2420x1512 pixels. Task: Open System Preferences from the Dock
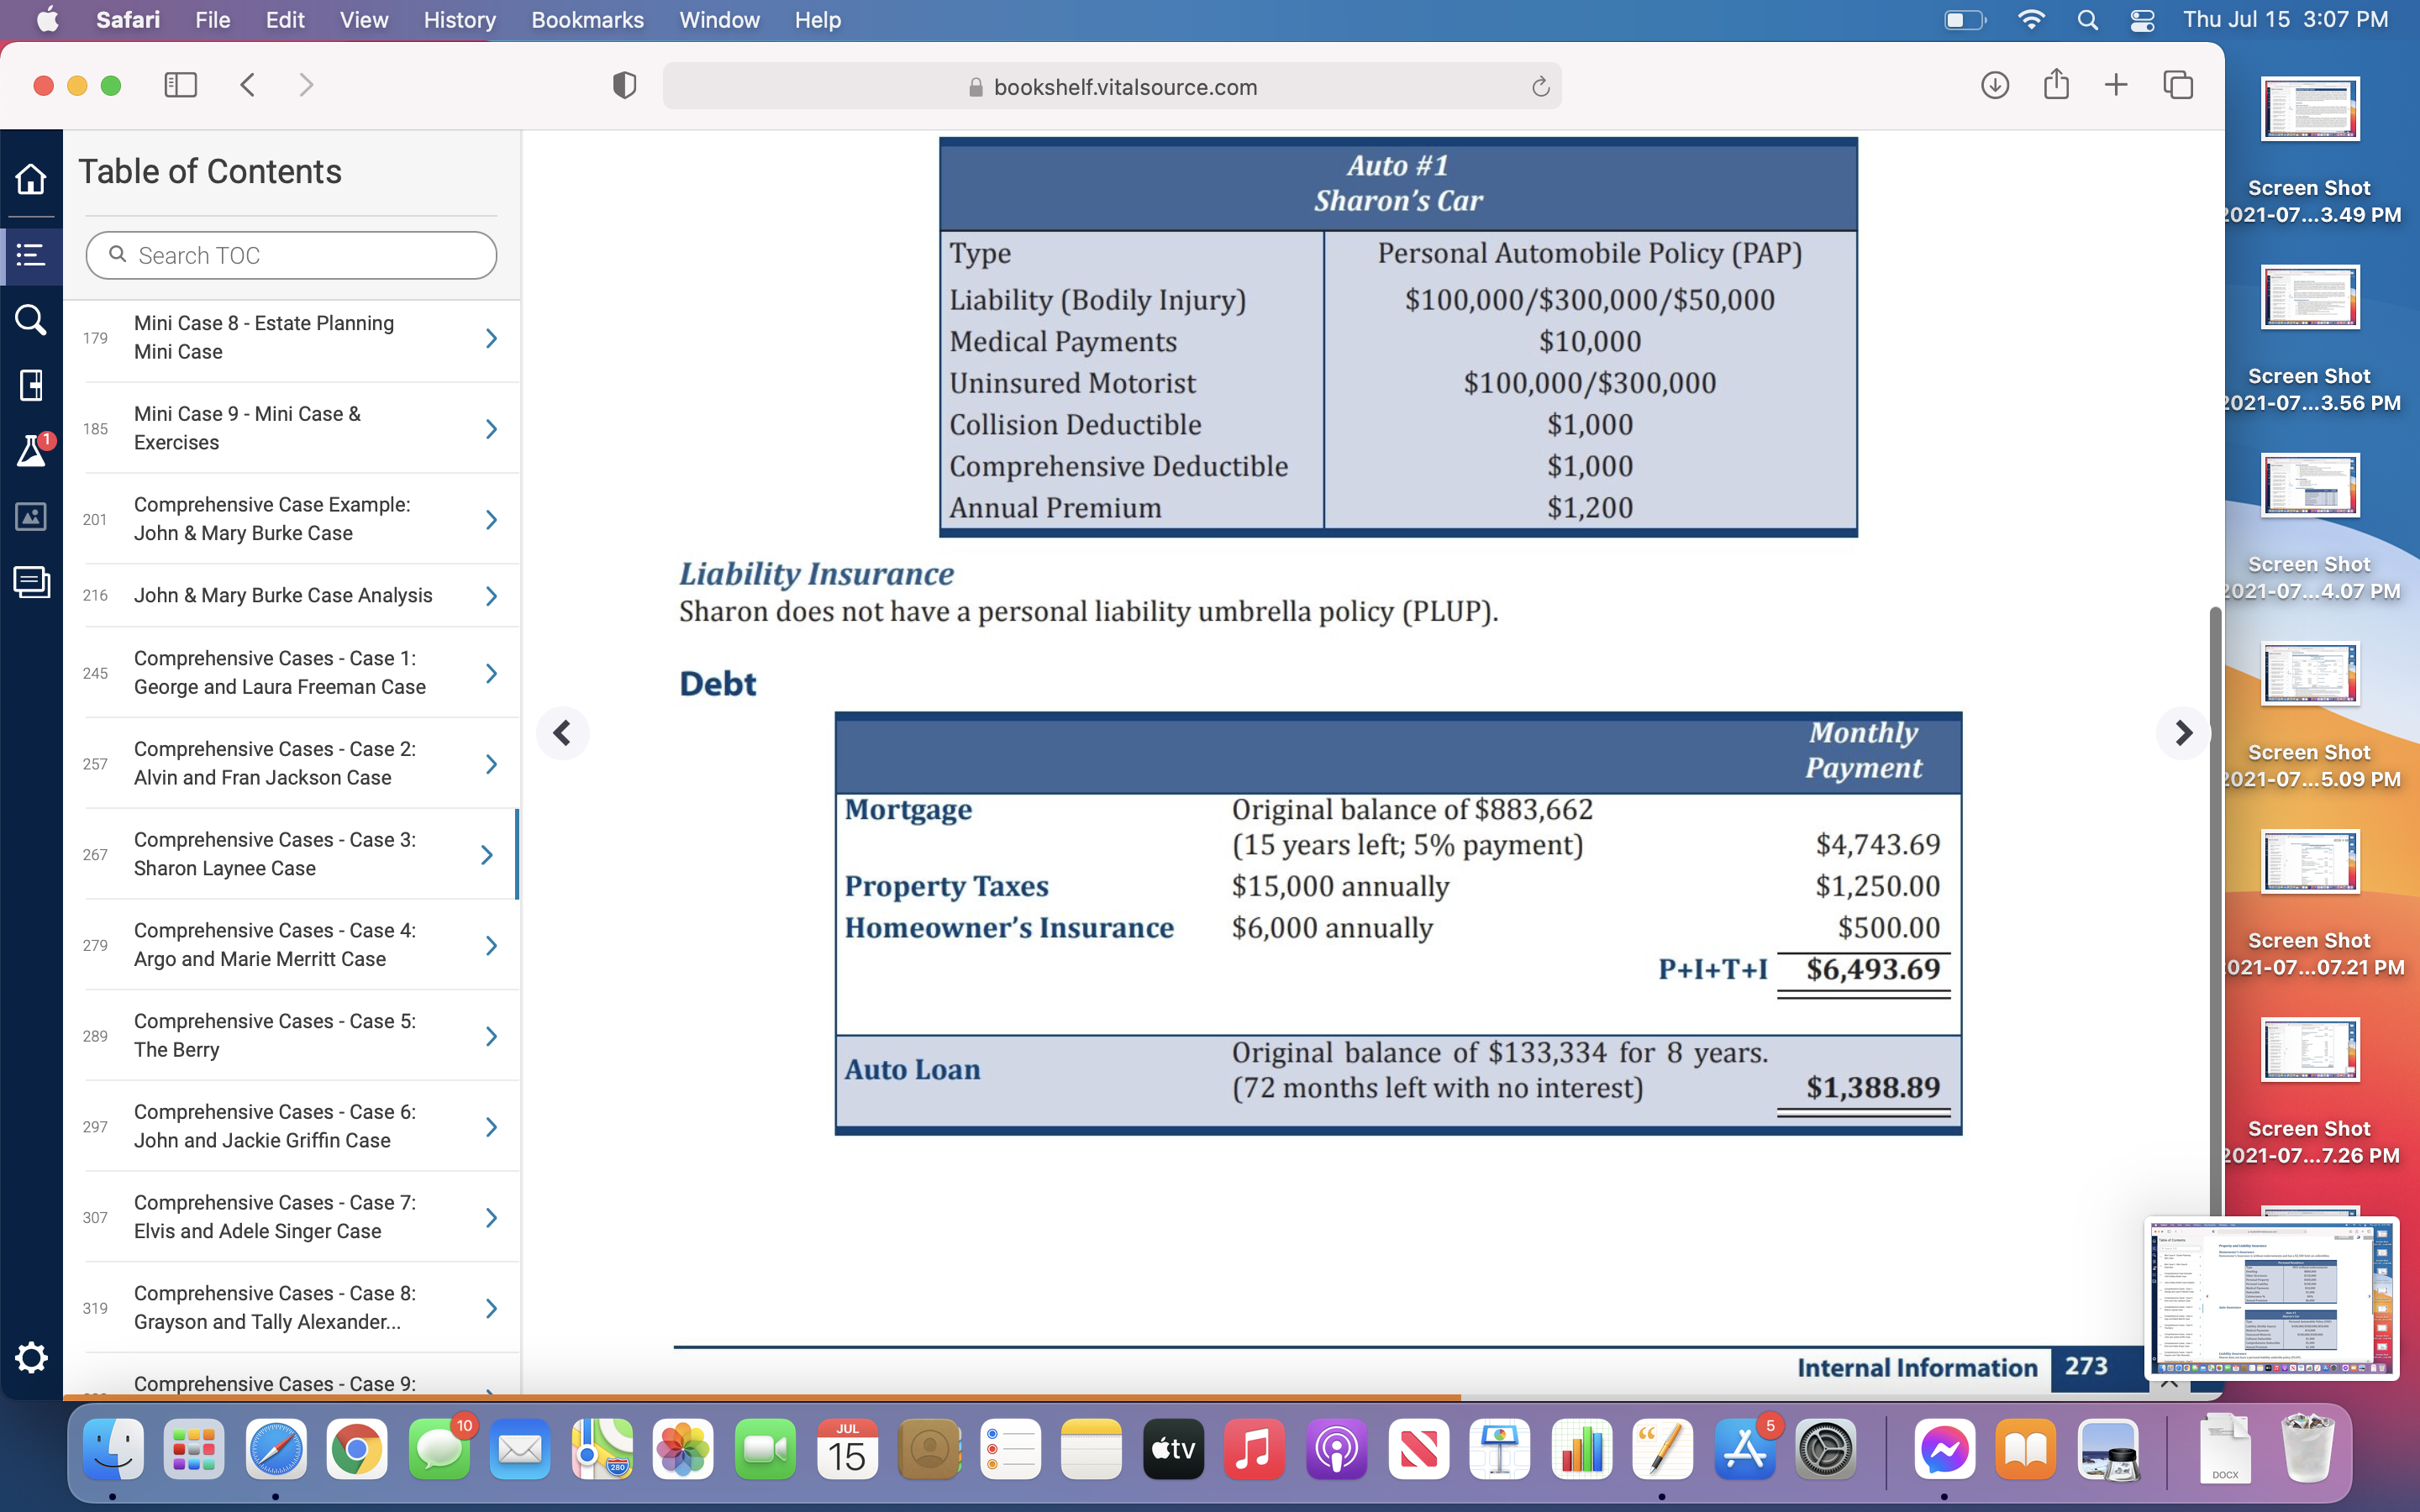[x=1826, y=1449]
